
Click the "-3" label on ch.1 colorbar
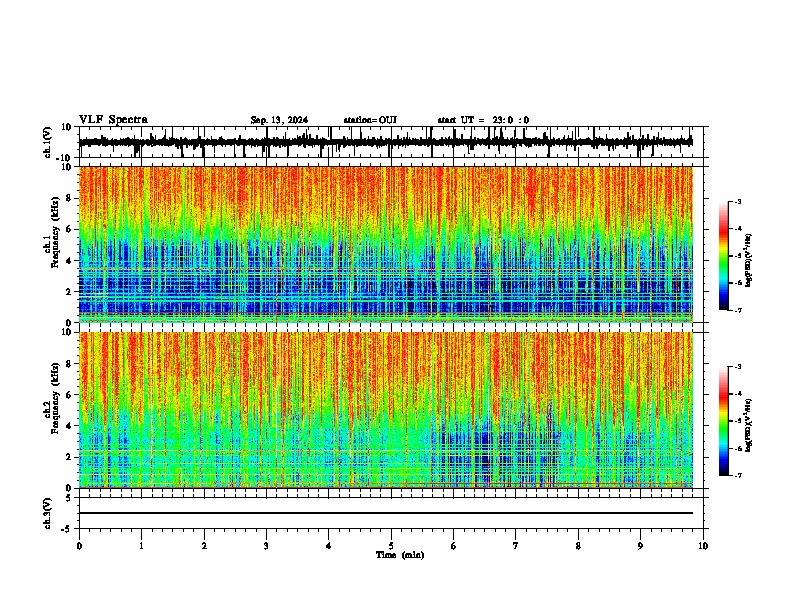pos(737,202)
